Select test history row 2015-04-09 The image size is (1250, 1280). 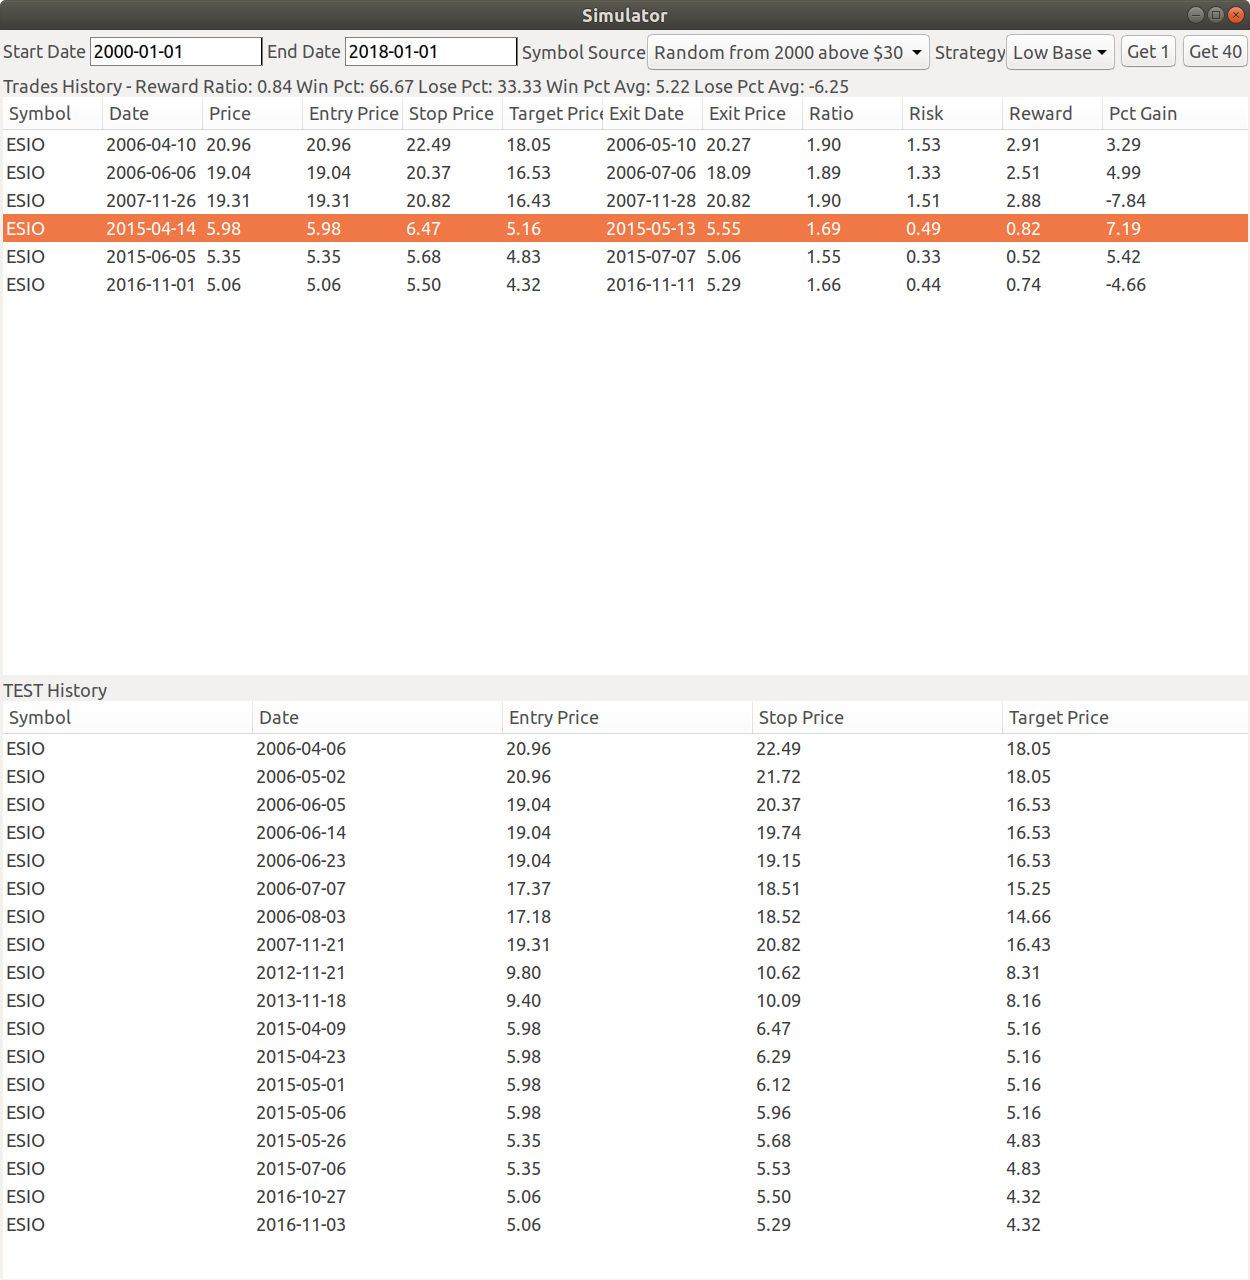coord(625,1029)
